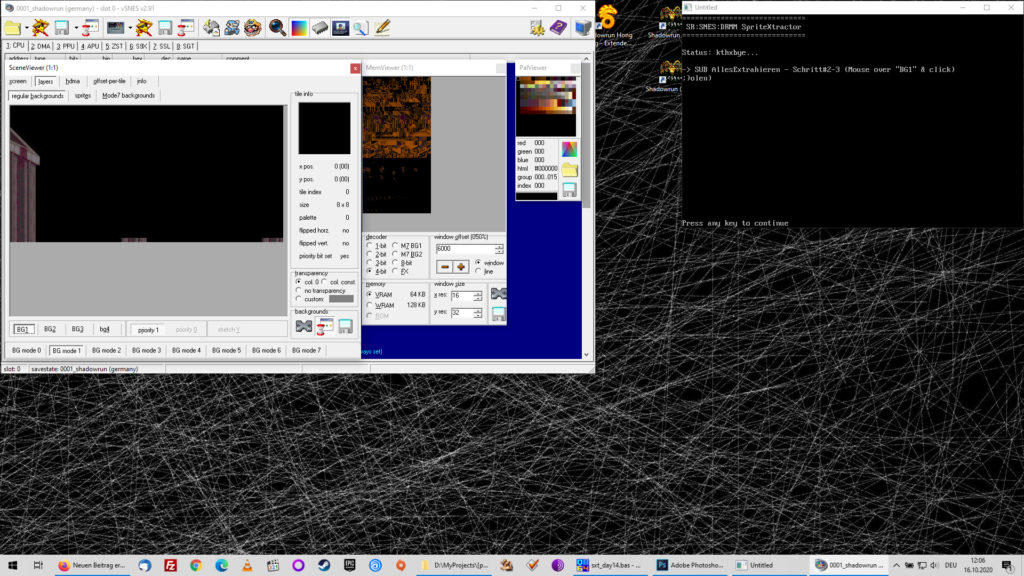This screenshot has height=576, width=1024.
Task: Open Google Chrome from the taskbar
Action: point(196,566)
